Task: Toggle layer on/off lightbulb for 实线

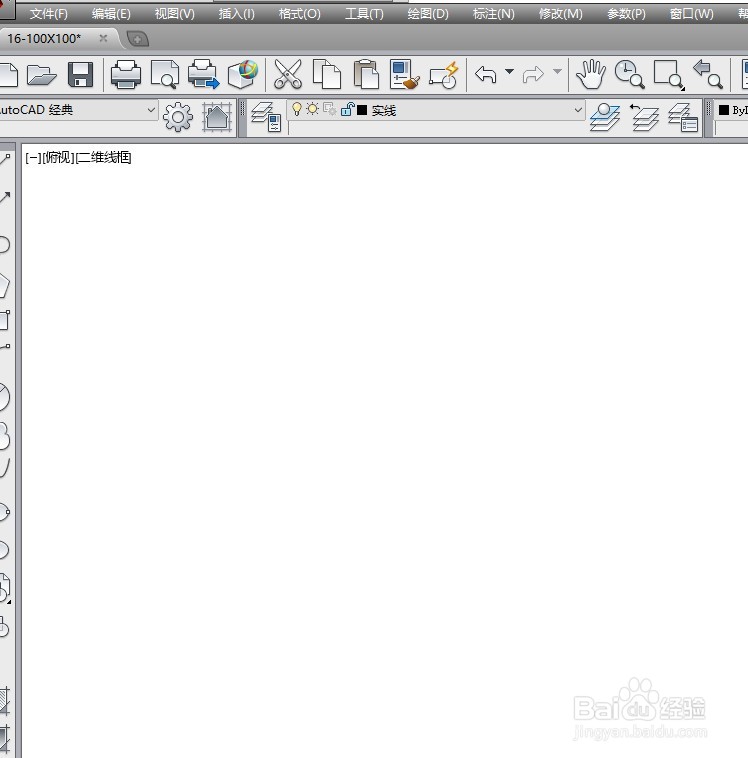Action: [297, 109]
